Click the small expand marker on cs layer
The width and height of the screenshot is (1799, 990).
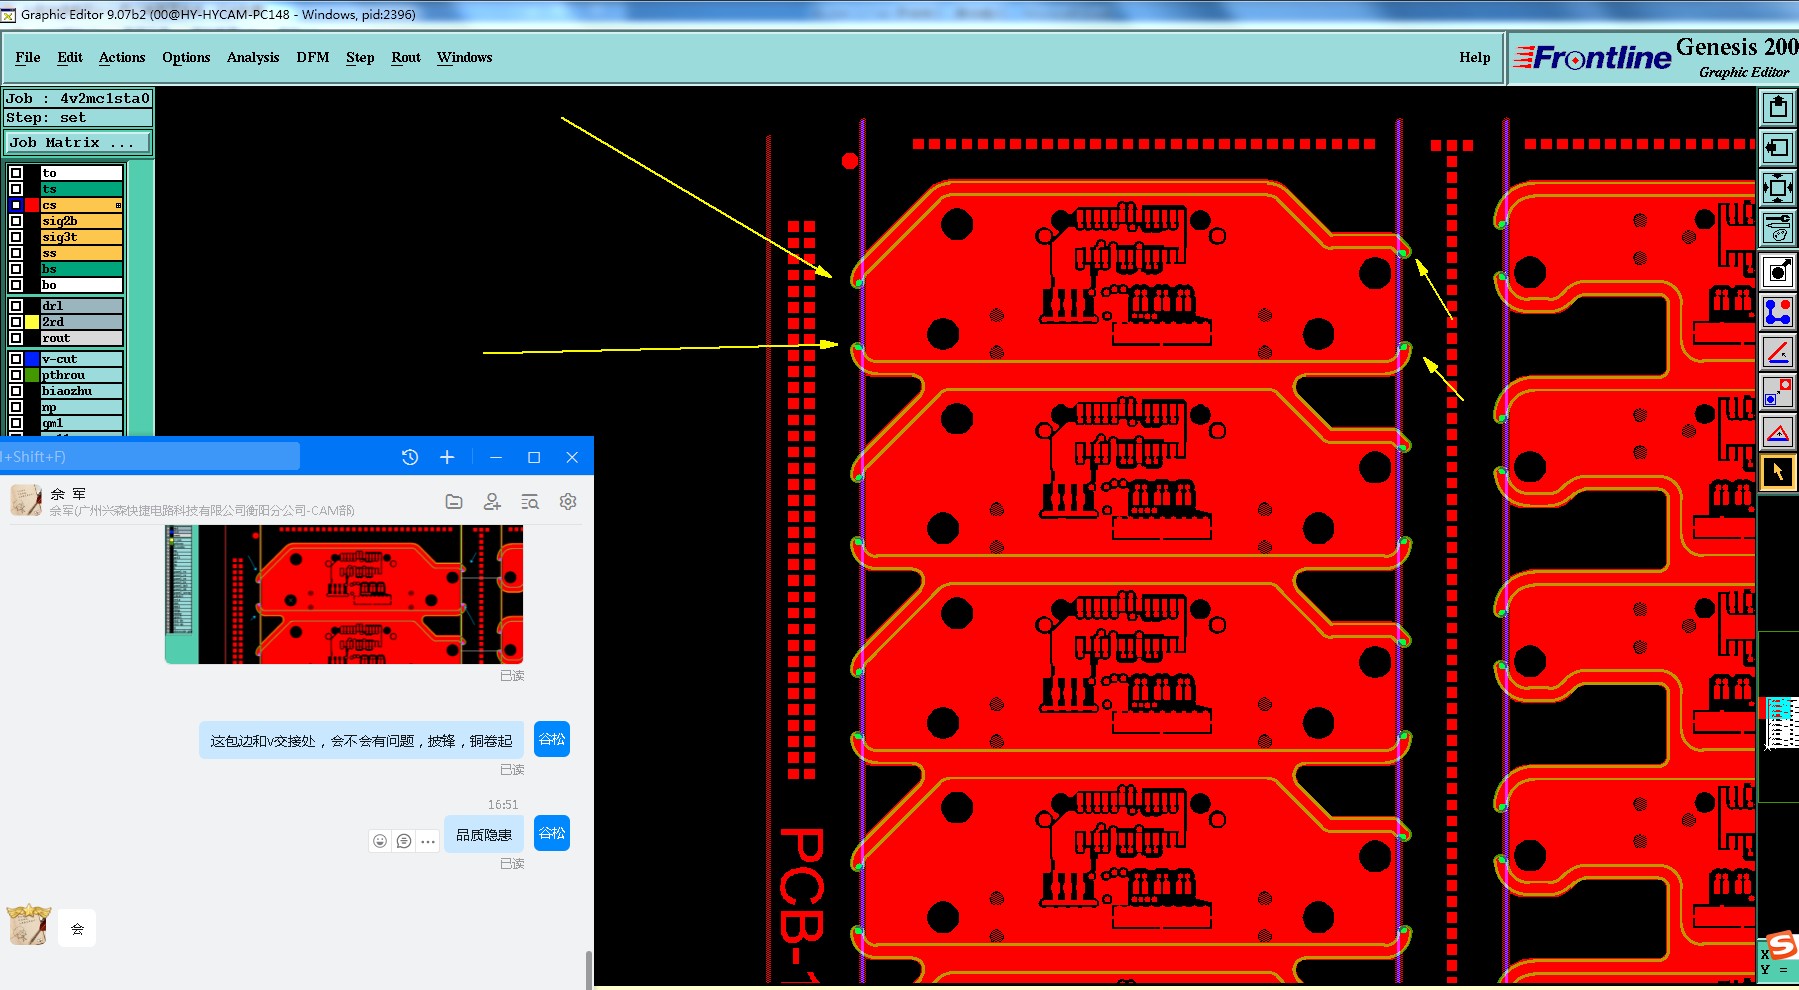click(x=118, y=205)
